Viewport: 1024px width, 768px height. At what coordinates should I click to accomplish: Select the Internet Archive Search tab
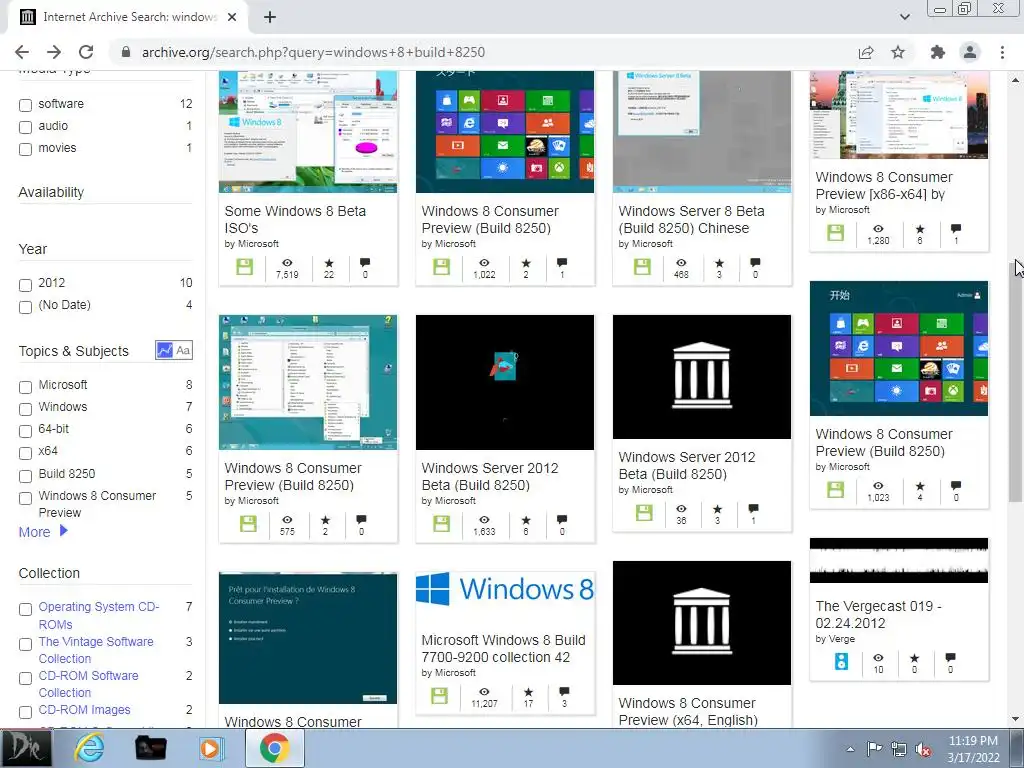click(x=129, y=18)
